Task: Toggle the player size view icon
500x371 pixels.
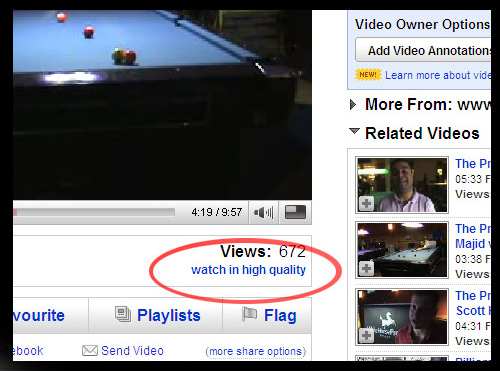Action: (295, 212)
